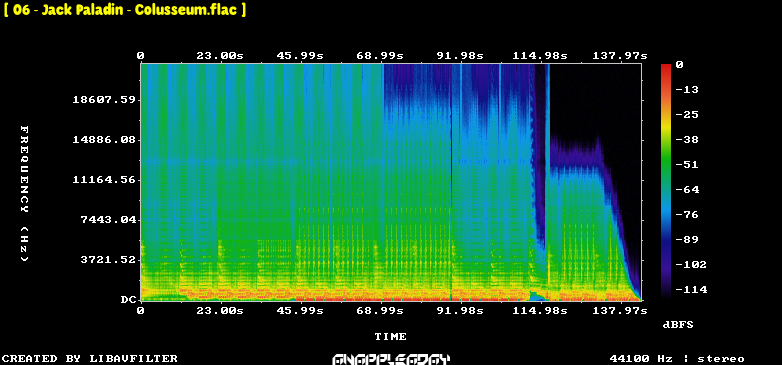Click the top 23.00s time axis marker
782x365 pixels.
tap(220, 55)
